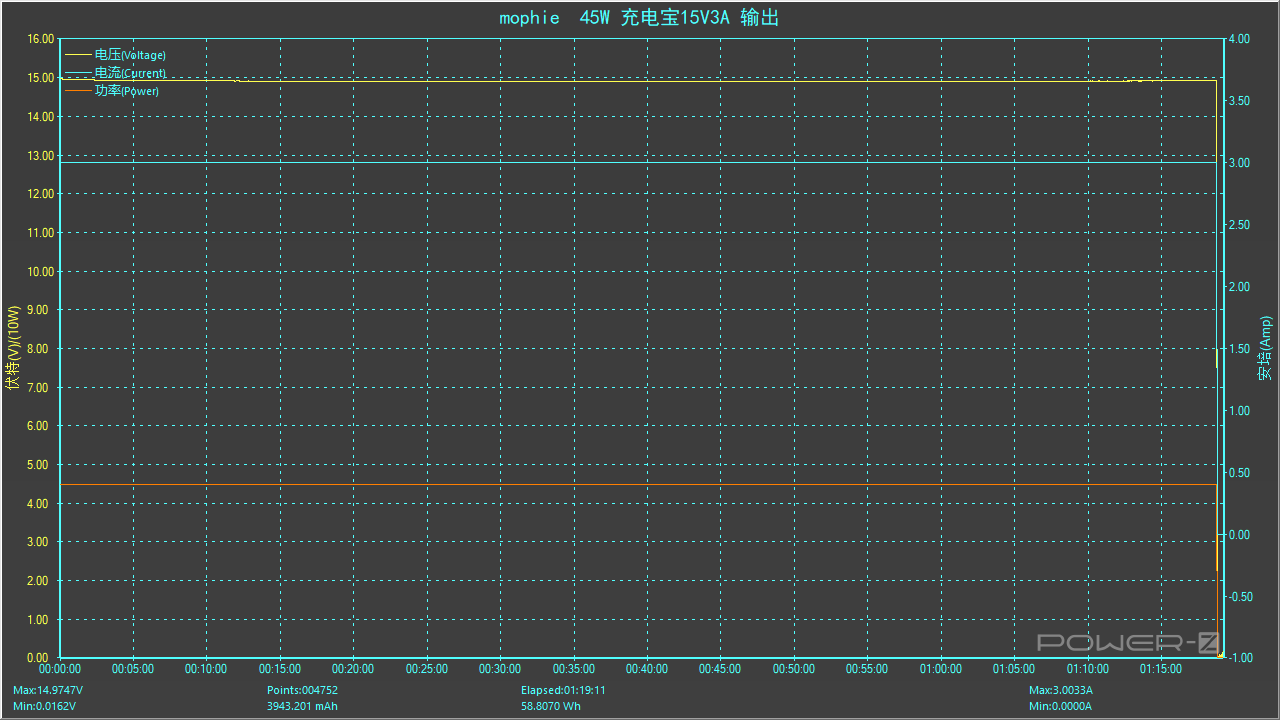Click the 10.00 voltage axis label
The height and width of the screenshot is (720, 1280).
[40, 271]
